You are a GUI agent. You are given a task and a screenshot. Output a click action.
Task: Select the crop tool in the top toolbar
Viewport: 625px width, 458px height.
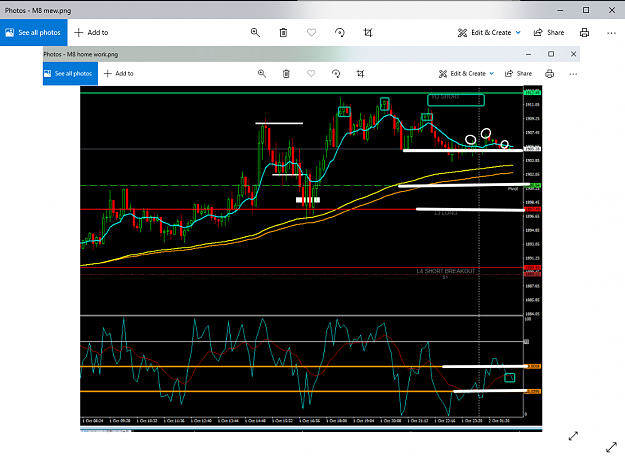point(368,33)
